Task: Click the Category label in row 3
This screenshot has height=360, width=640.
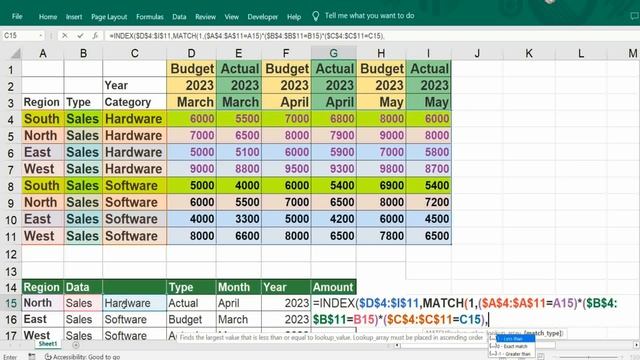Action: coord(134,102)
